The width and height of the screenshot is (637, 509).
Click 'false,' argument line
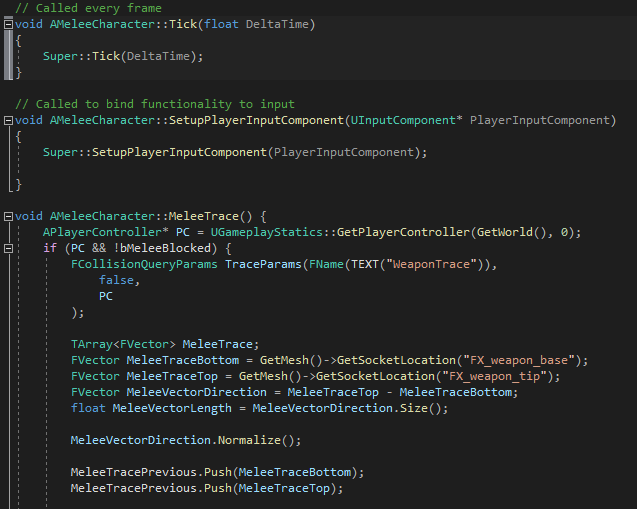tap(119, 280)
